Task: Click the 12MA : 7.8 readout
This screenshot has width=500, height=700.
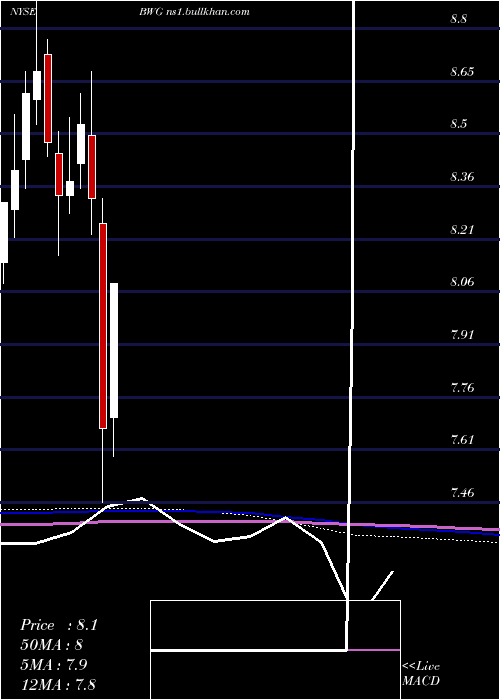Action: pos(58,684)
